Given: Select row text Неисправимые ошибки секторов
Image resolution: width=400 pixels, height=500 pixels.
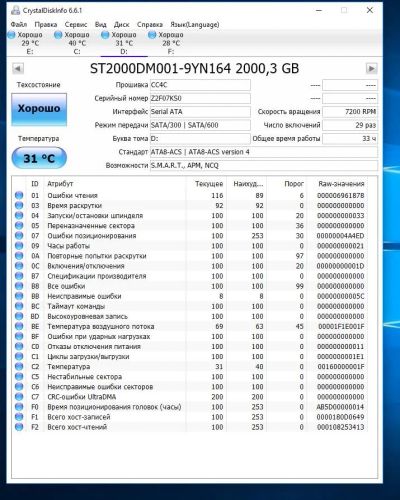Looking at the screenshot, I should 100,387.
